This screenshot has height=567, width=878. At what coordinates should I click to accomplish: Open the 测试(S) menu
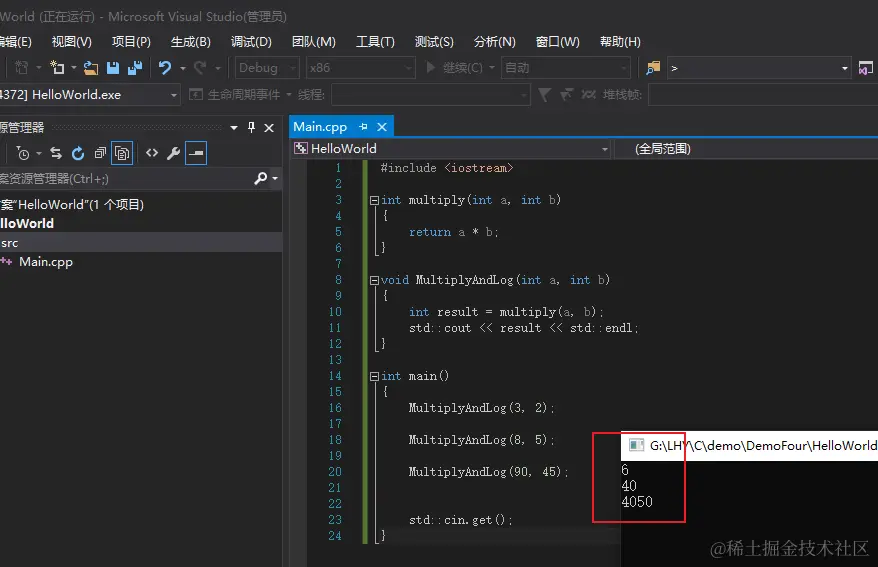coord(434,42)
